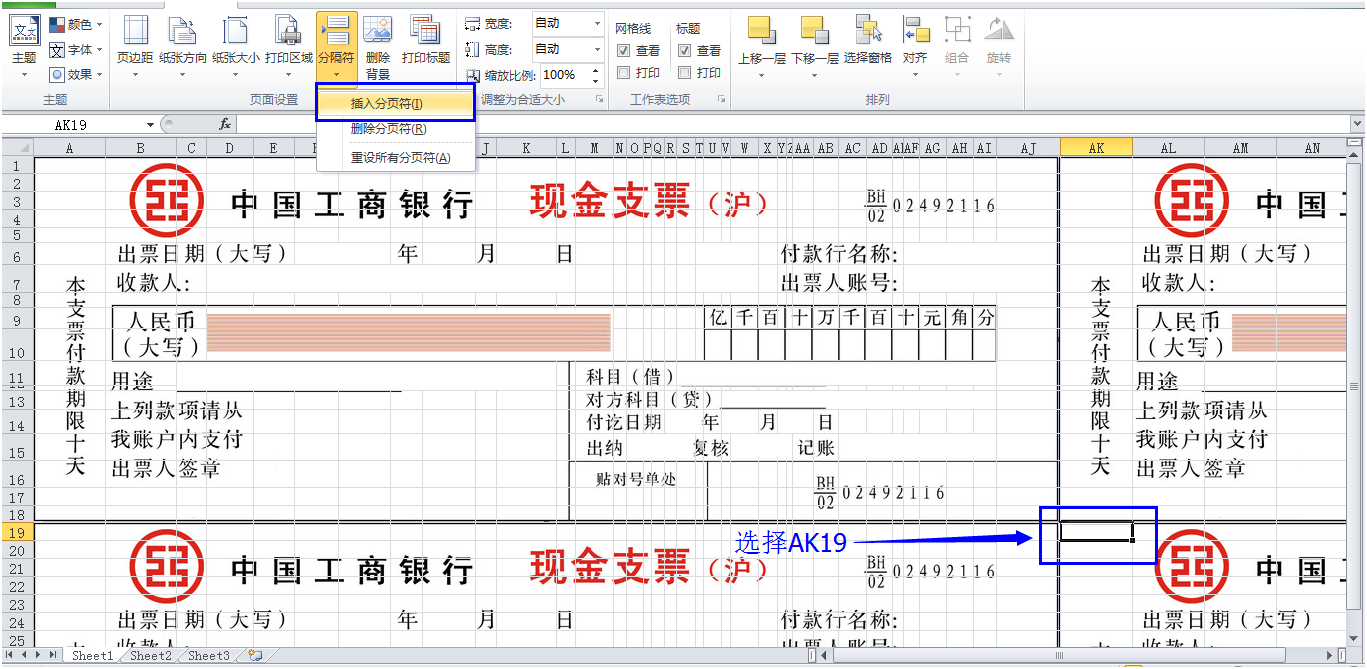
Task: Open the 主题 themes gallery
Action: tap(24, 46)
